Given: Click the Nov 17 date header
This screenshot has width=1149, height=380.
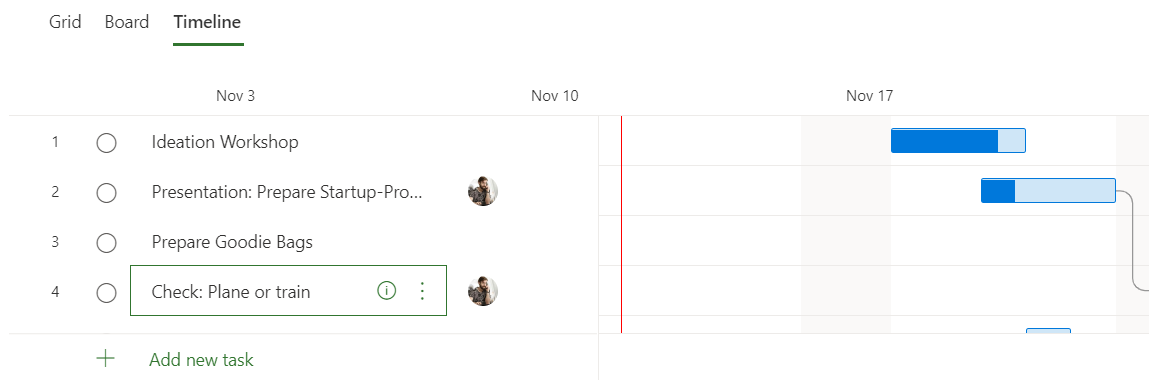Looking at the screenshot, I should coord(870,96).
